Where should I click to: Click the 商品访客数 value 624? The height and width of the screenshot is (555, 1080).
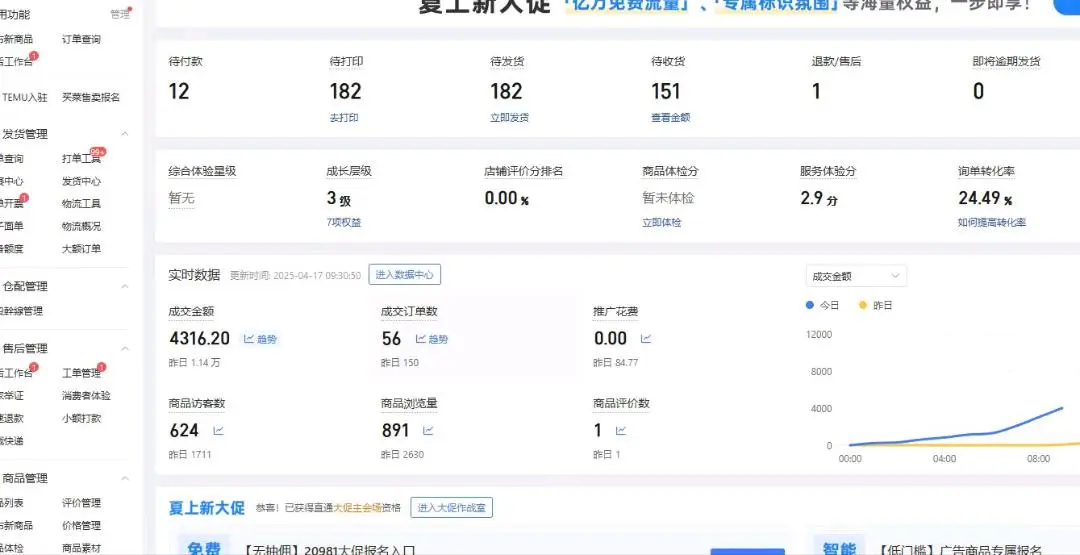tap(185, 431)
